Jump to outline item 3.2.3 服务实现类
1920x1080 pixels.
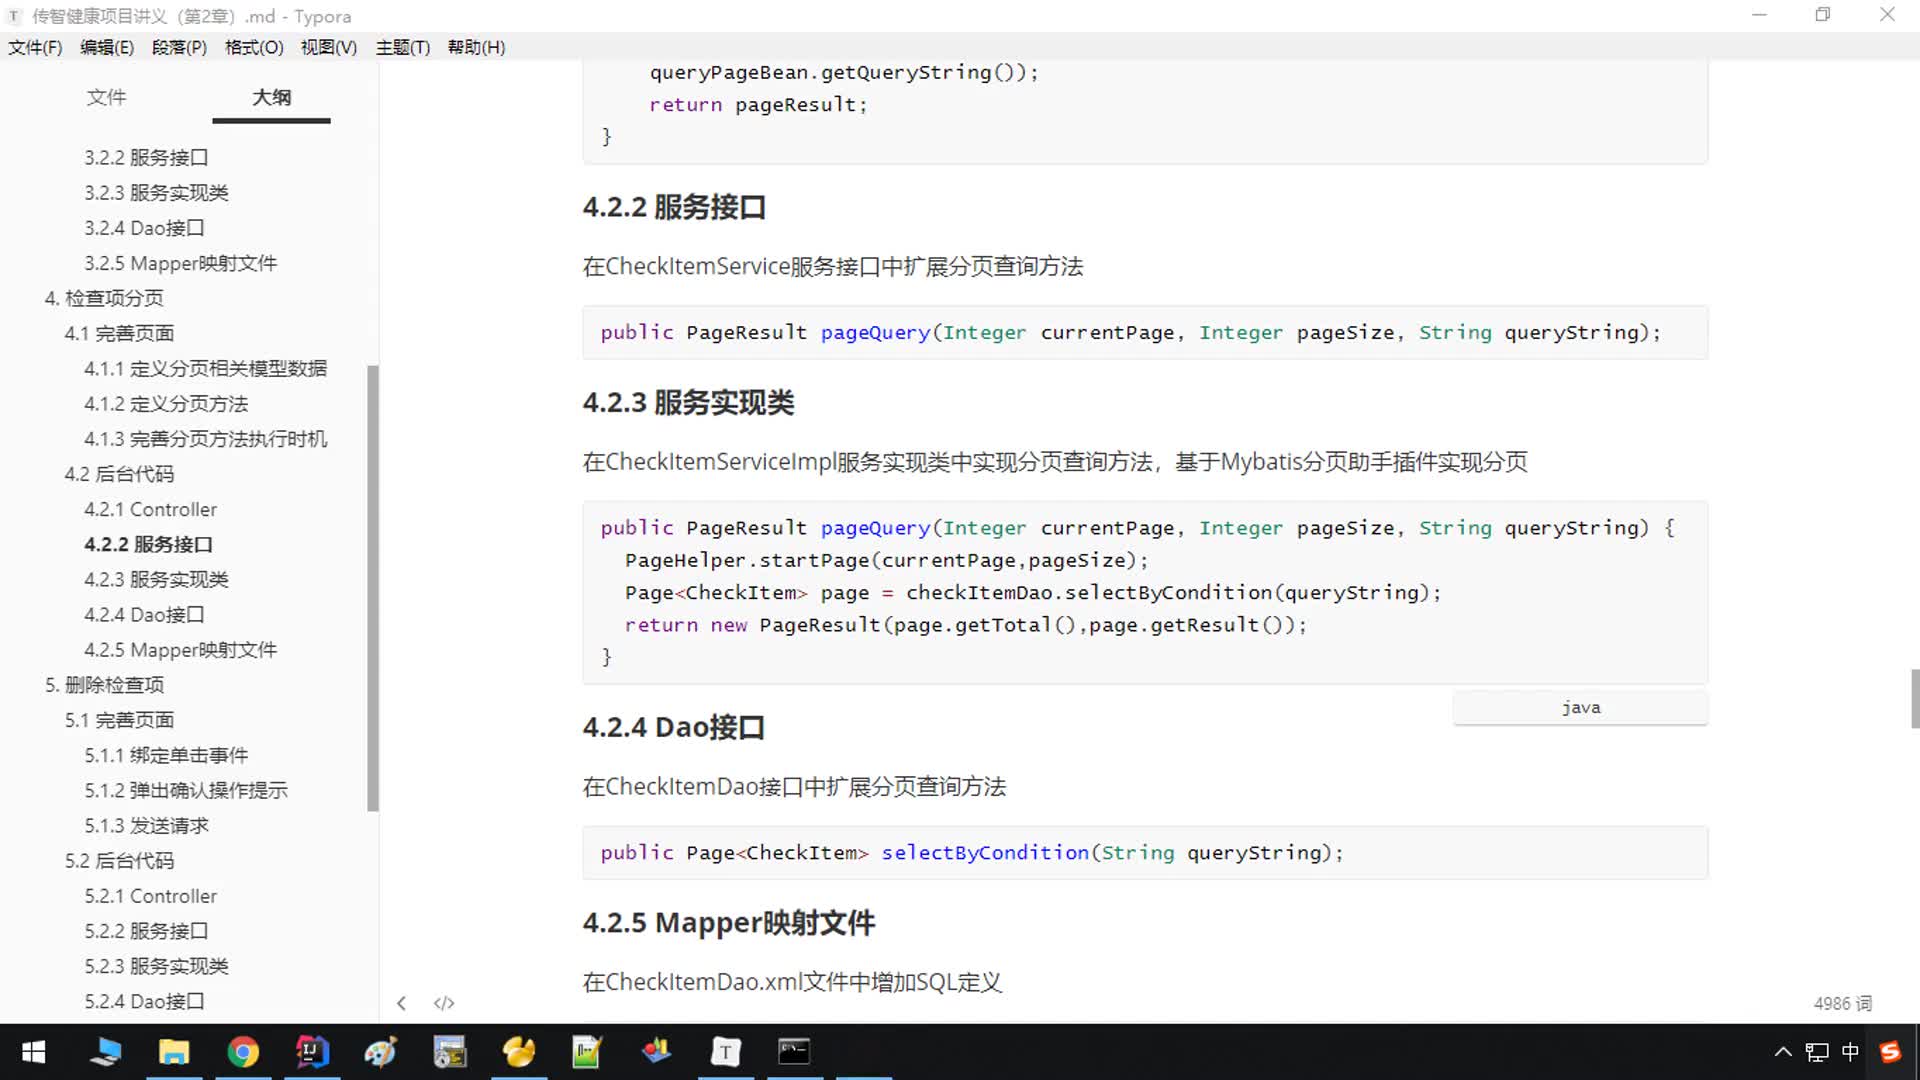[156, 193]
